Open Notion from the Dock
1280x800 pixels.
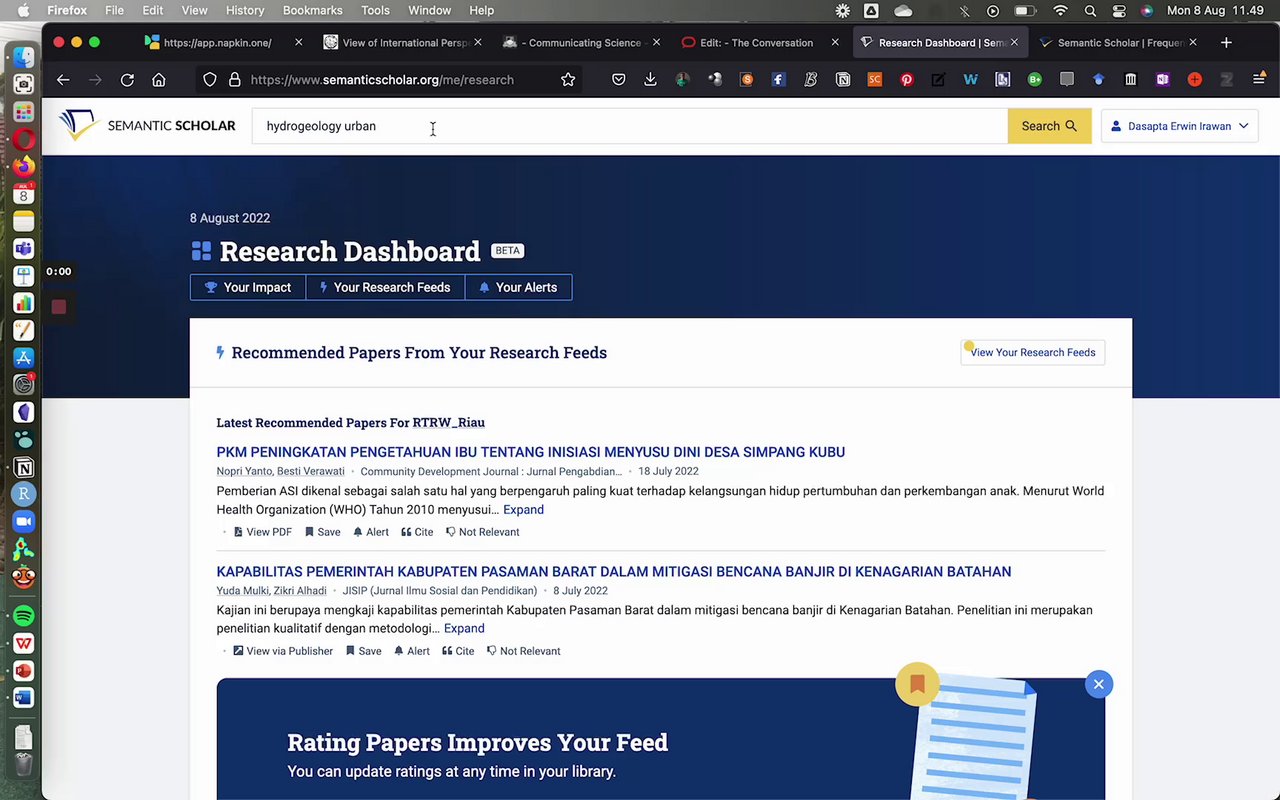[24, 467]
